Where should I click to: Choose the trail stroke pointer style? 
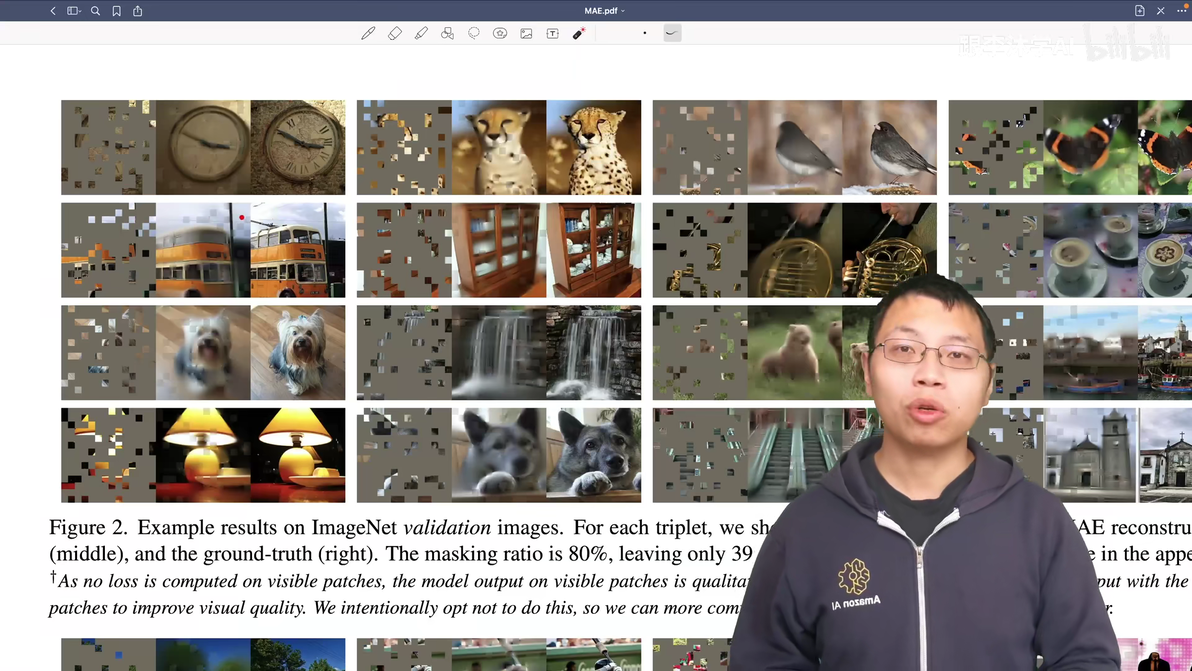[x=672, y=33]
